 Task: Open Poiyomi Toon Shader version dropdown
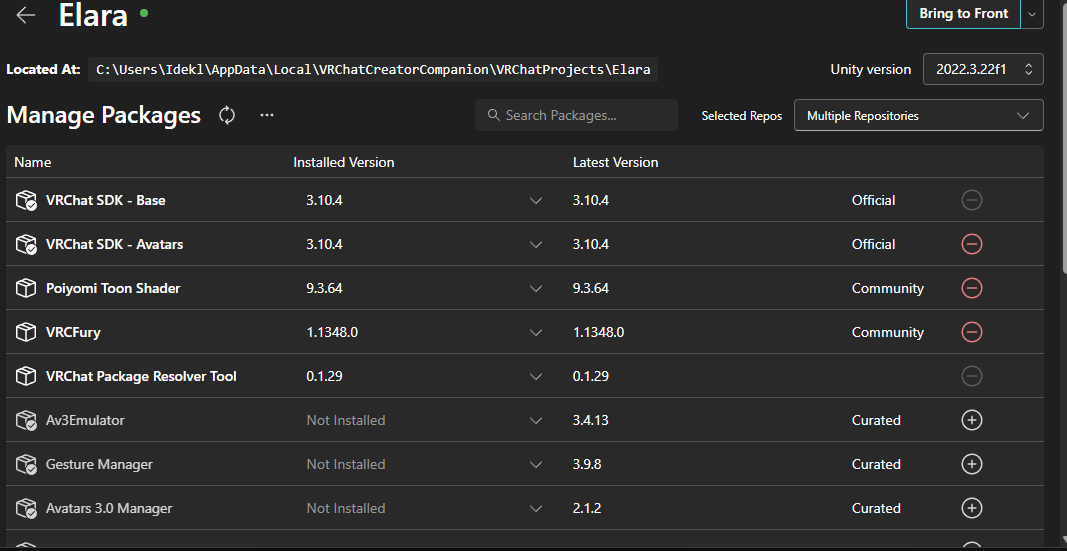[x=536, y=288]
